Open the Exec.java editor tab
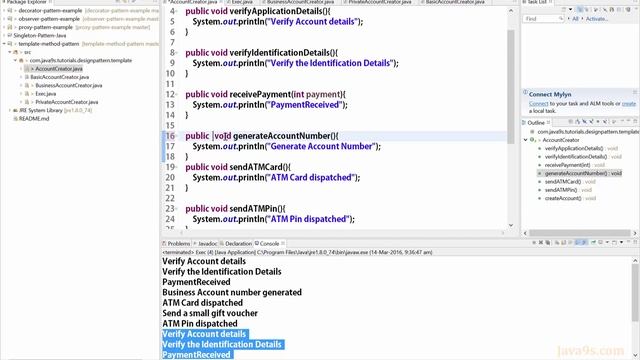The width and height of the screenshot is (640, 360). (x=242, y=2)
